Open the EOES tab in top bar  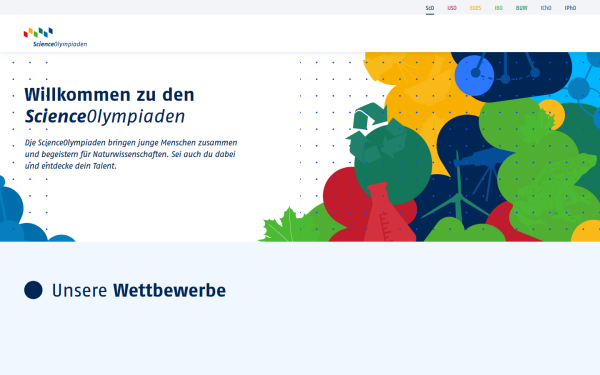coord(475,8)
